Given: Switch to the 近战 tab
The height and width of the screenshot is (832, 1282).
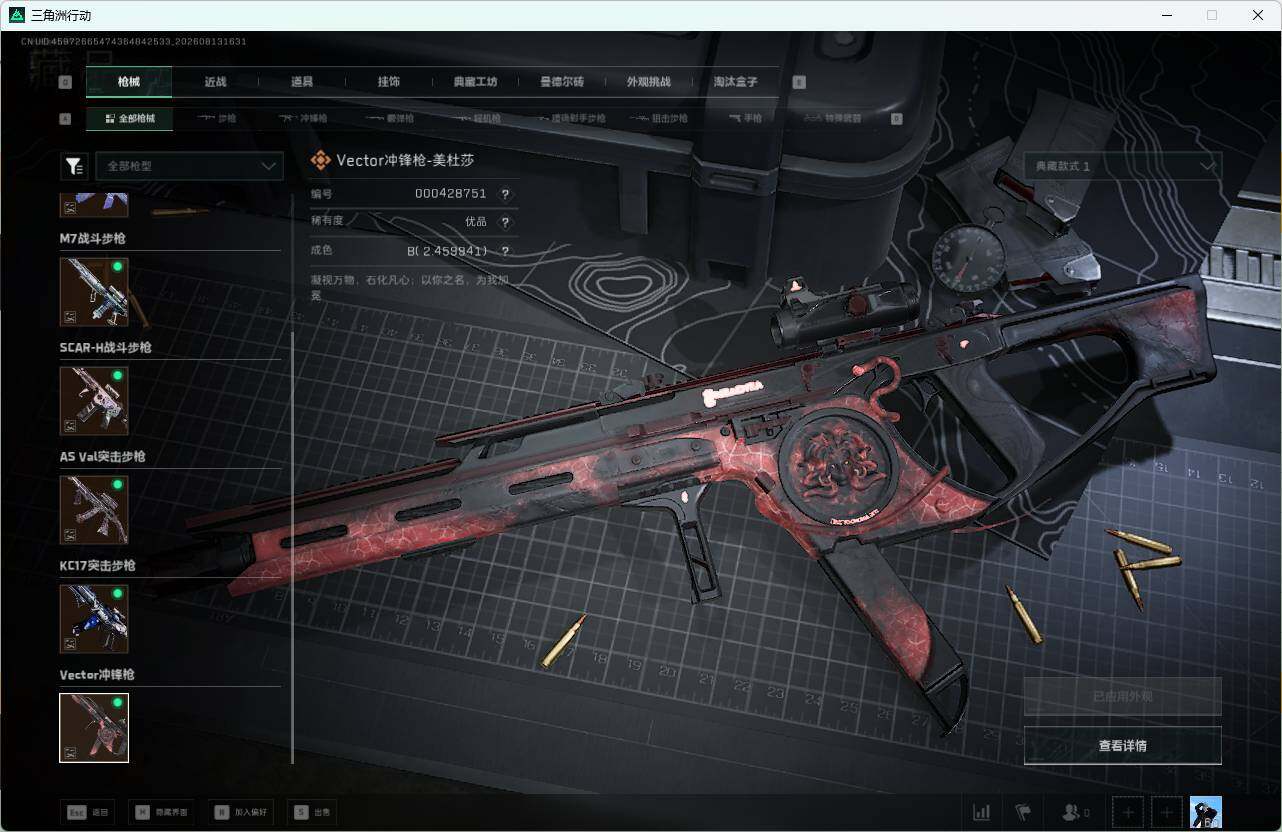Looking at the screenshot, I should coord(215,82).
